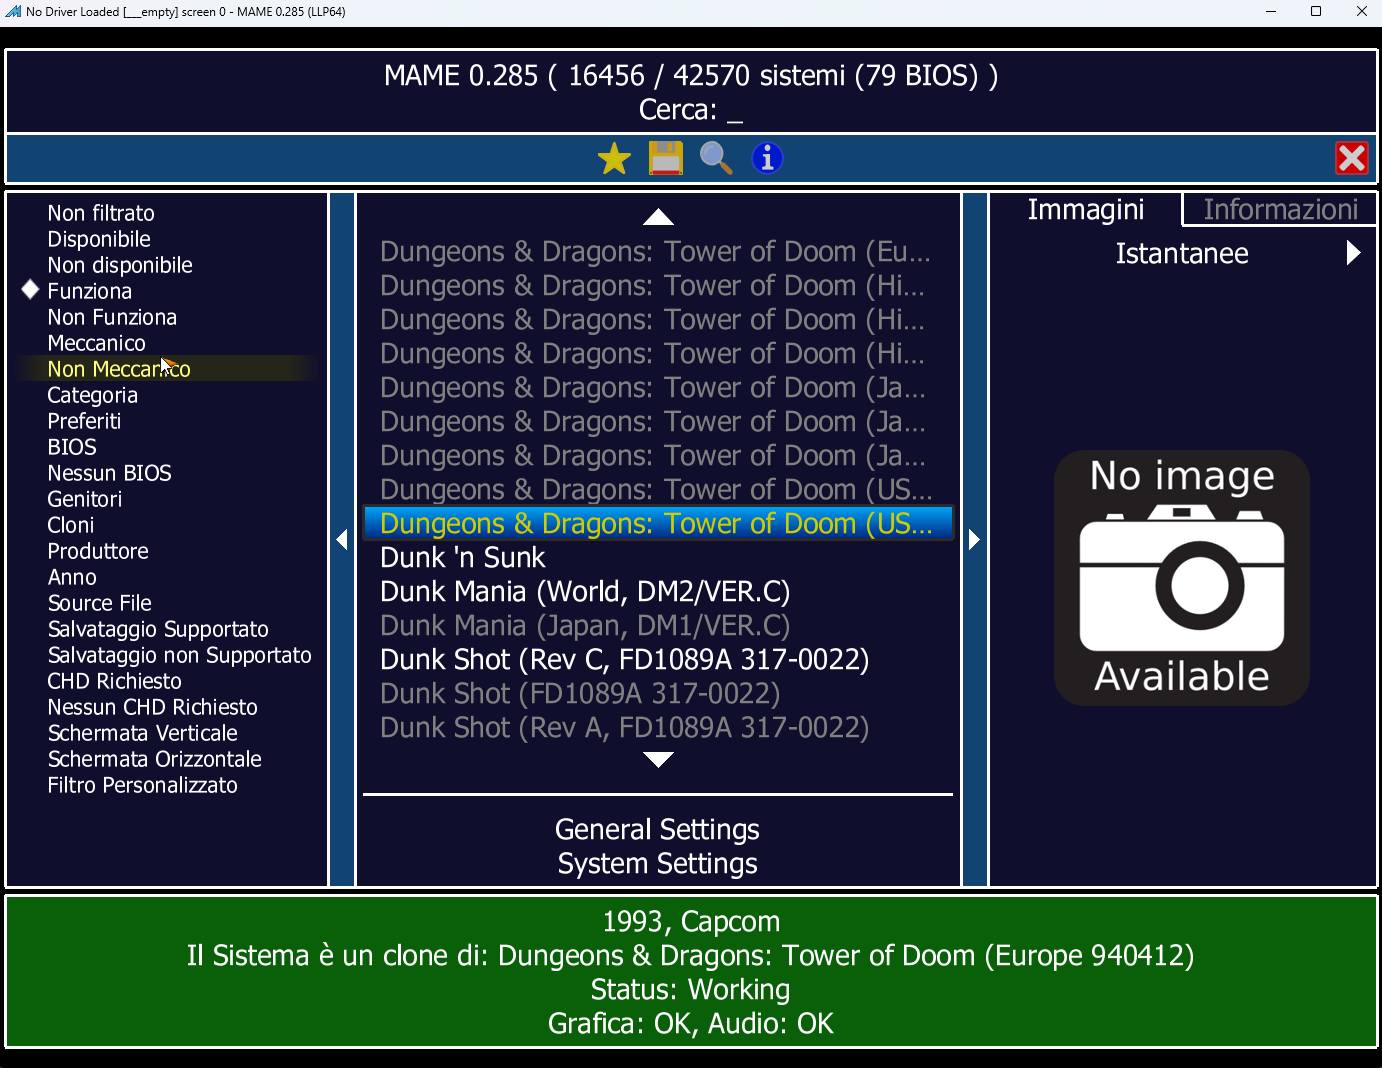The image size is (1382, 1068).
Task: Select Schermata Orizzontale filter
Action: pos(155,759)
